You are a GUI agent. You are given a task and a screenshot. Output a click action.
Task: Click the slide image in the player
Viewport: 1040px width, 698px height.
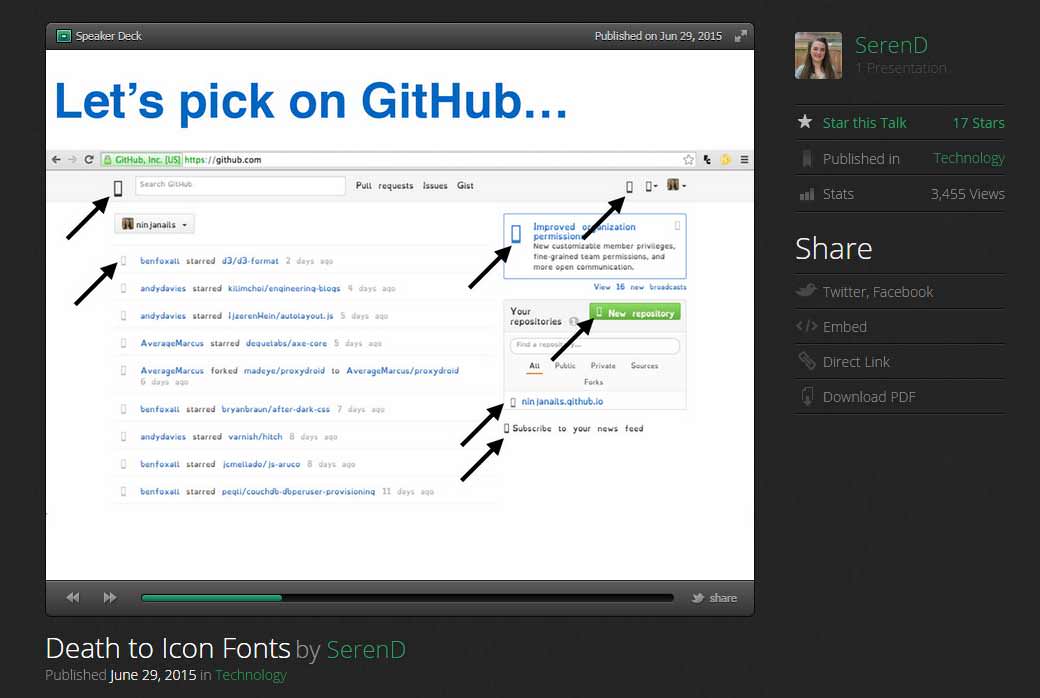click(x=400, y=315)
